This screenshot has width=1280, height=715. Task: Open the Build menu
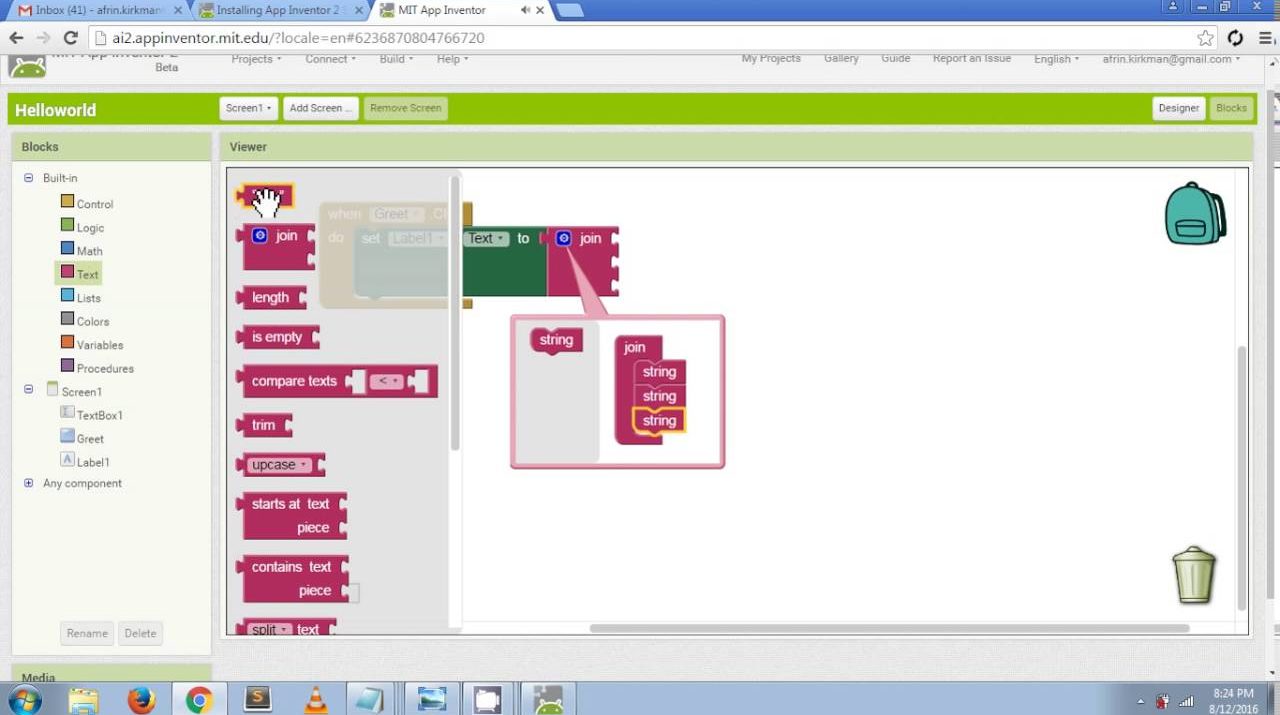(396, 59)
